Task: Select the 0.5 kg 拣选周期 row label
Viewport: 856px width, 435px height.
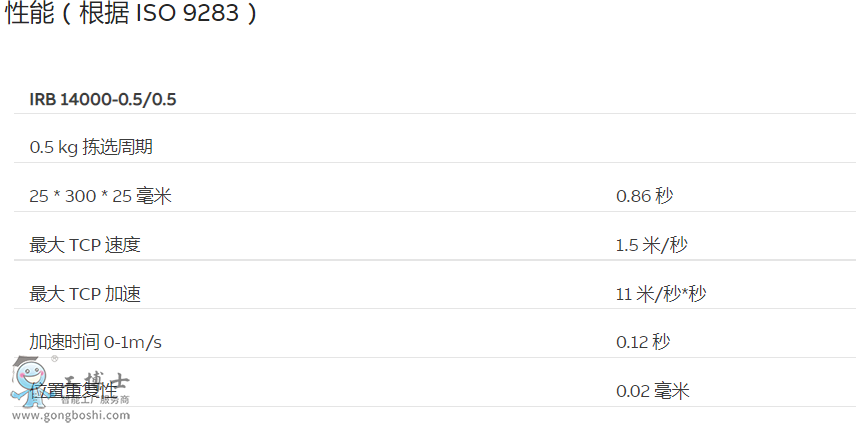Action: point(91,147)
